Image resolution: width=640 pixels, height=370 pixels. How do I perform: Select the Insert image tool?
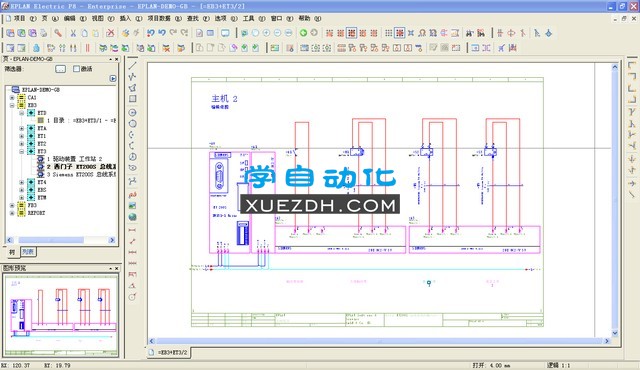point(133,206)
